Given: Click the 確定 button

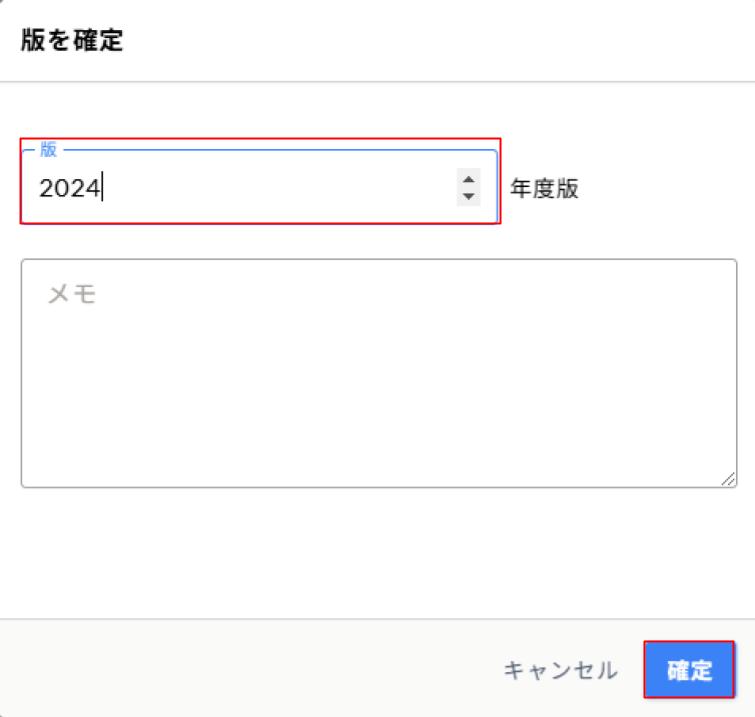Looking at the screenshot, I should [689, 670].
